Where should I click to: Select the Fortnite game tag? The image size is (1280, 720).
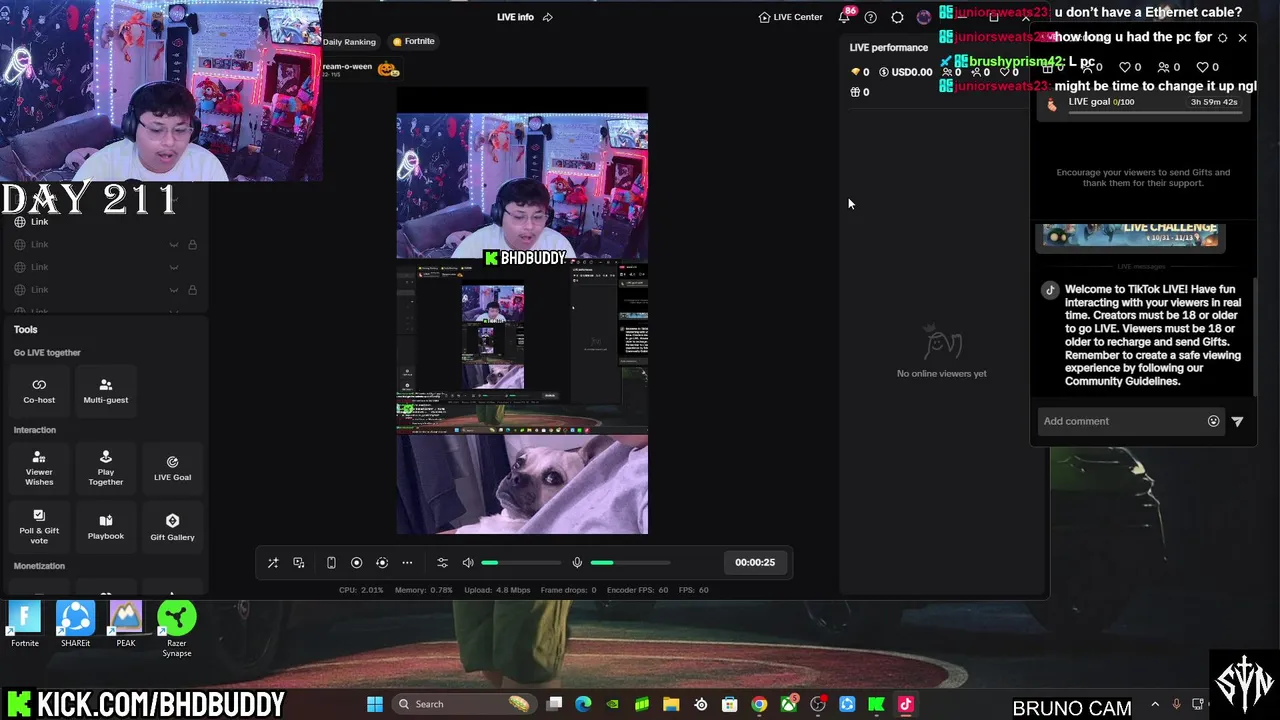point(413,42)
